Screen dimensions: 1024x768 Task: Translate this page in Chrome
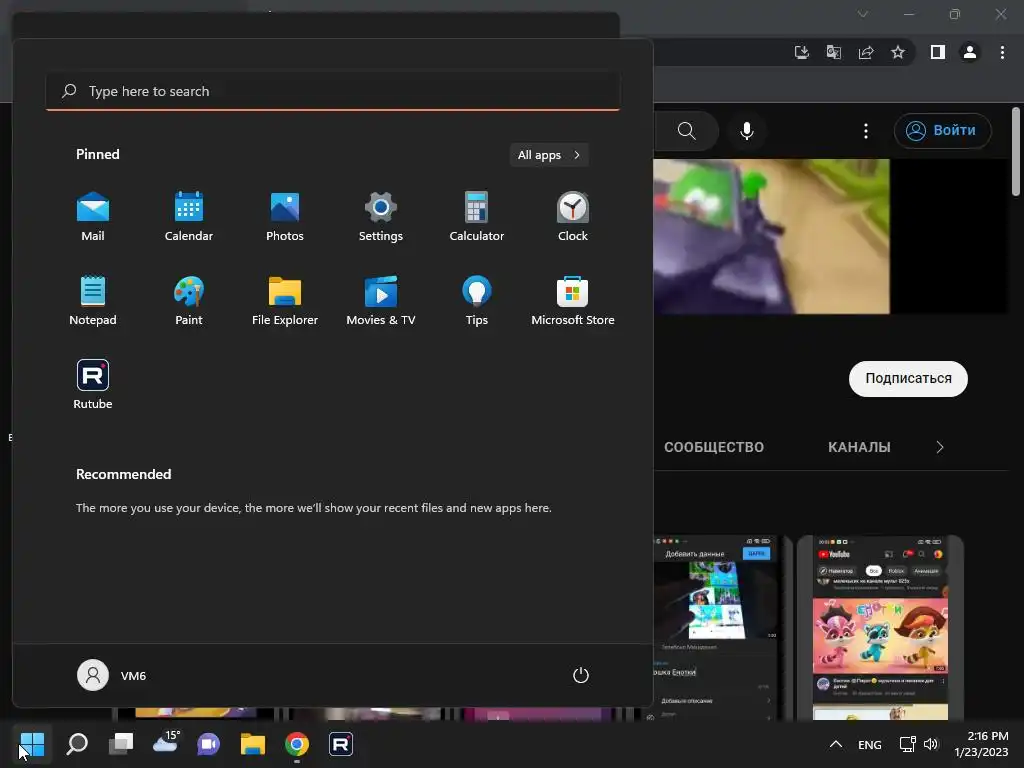tap(834, 52)
